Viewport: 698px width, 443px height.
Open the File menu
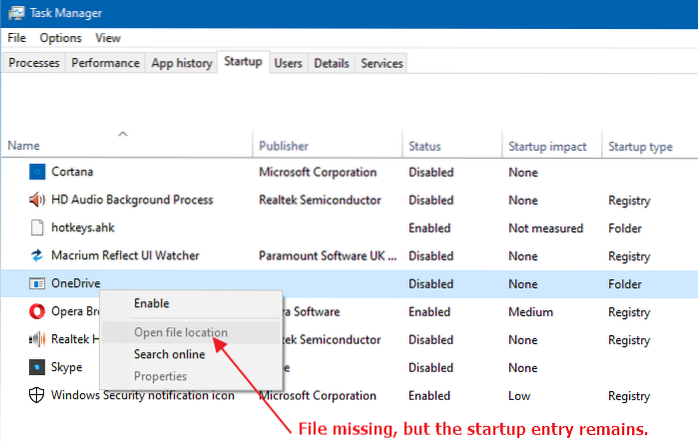pos(16,38)
